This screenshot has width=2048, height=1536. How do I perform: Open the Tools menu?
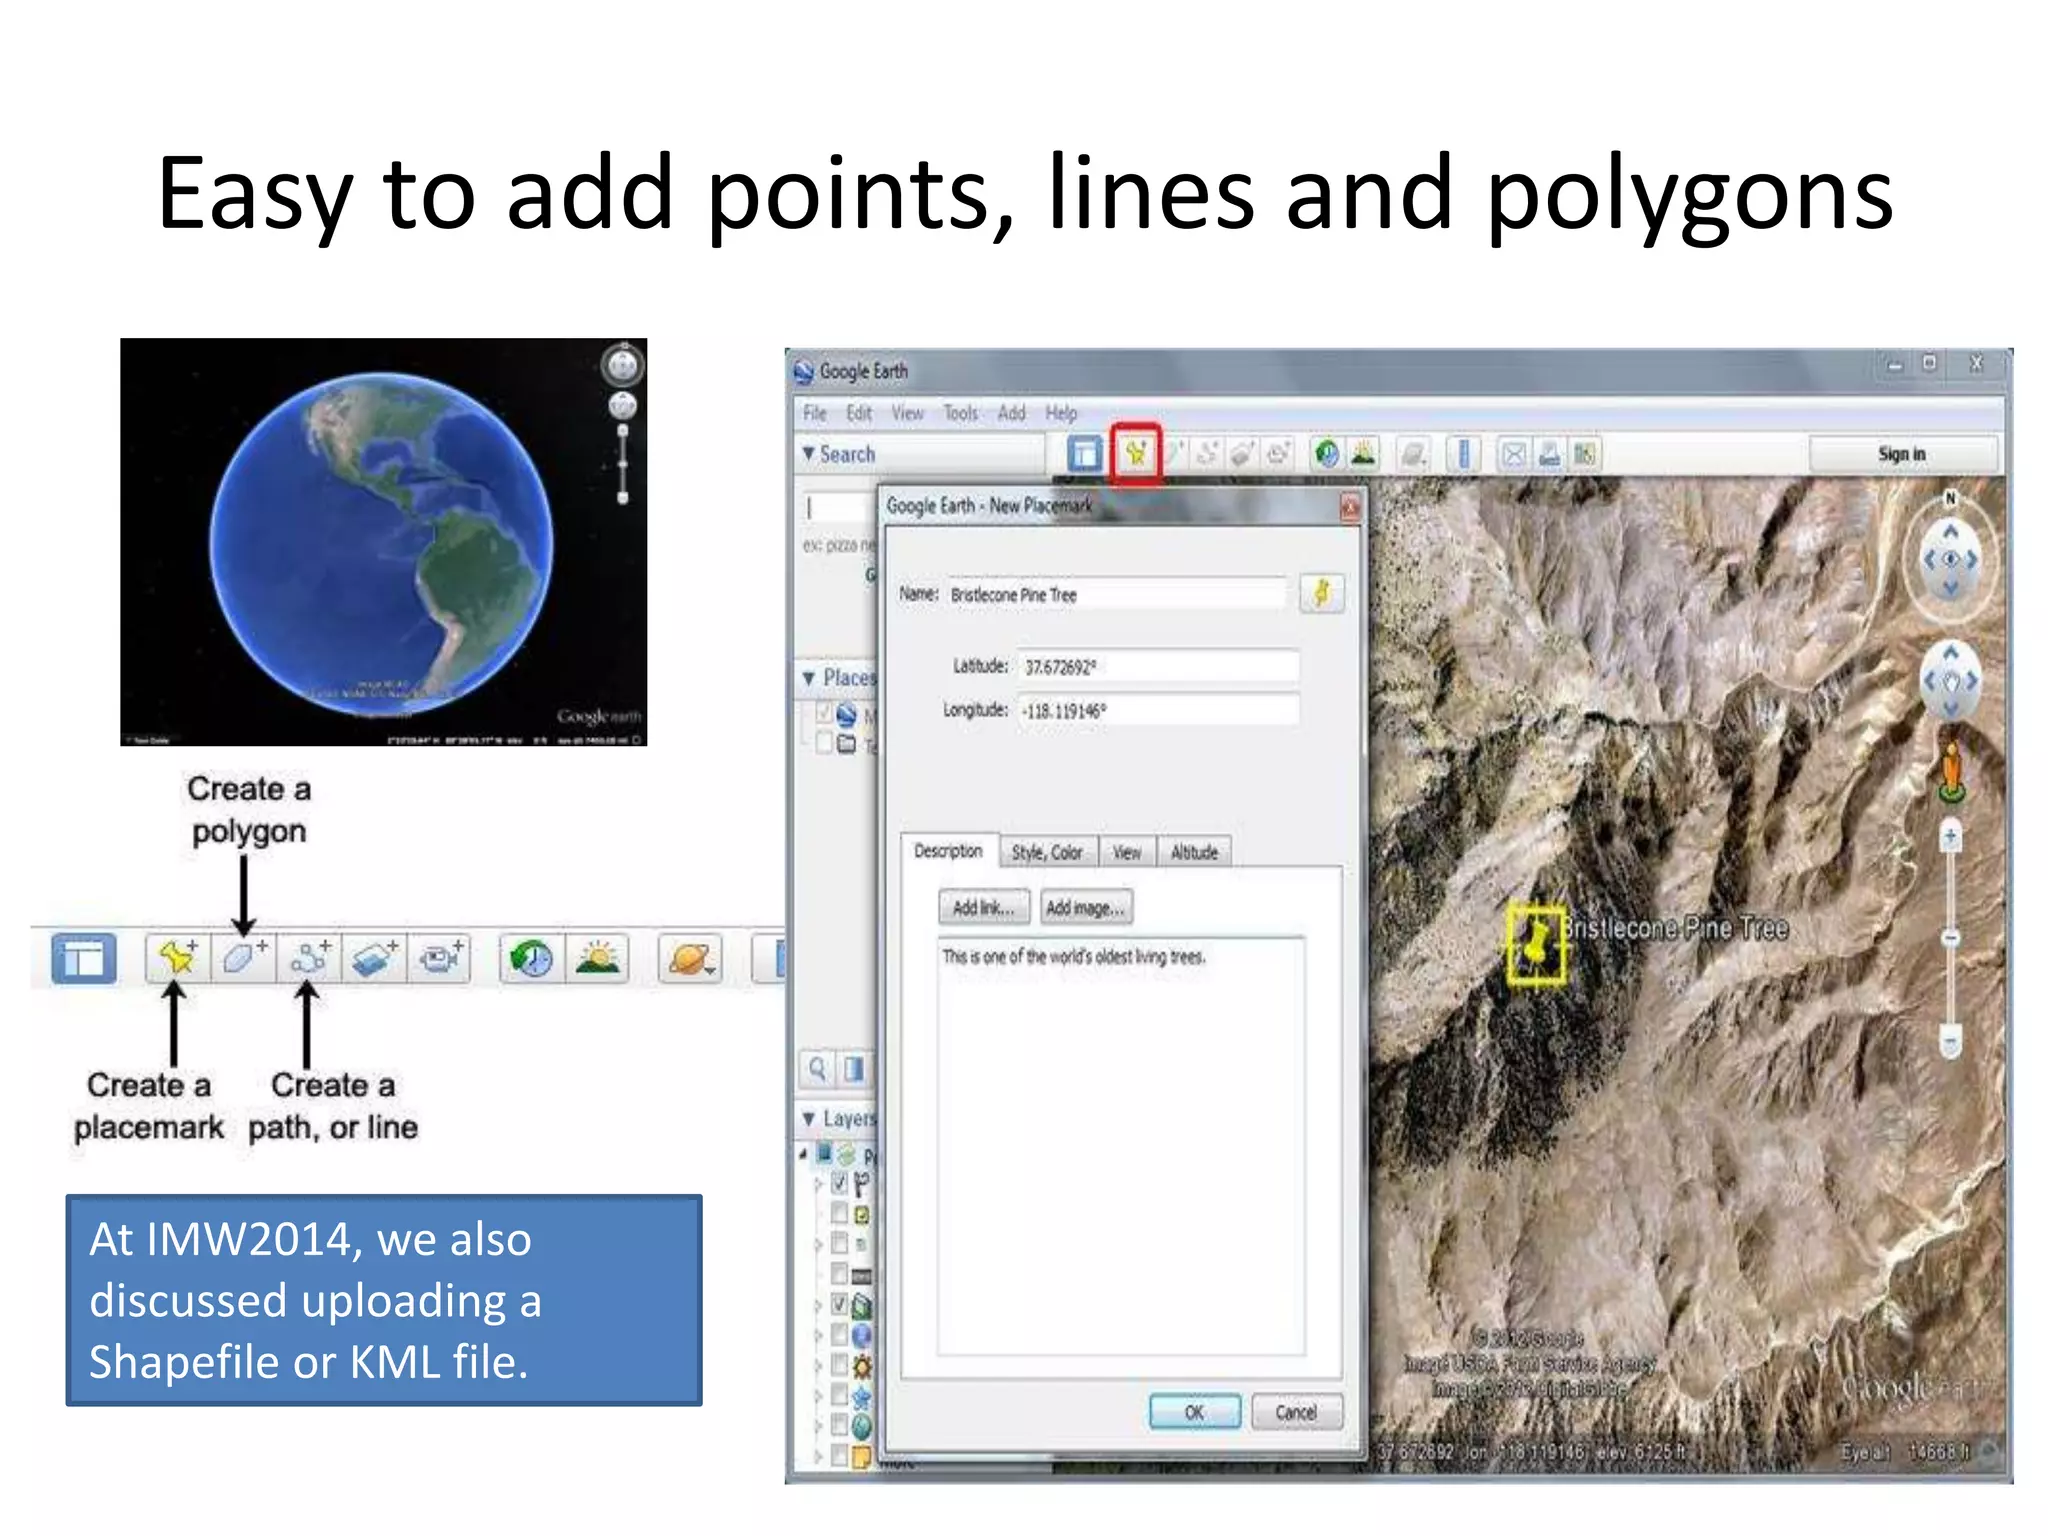click(x=961, y=413)
